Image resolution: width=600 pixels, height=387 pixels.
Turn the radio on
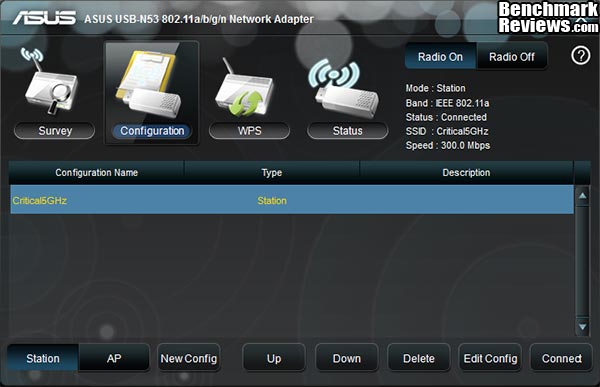(440, 57)
